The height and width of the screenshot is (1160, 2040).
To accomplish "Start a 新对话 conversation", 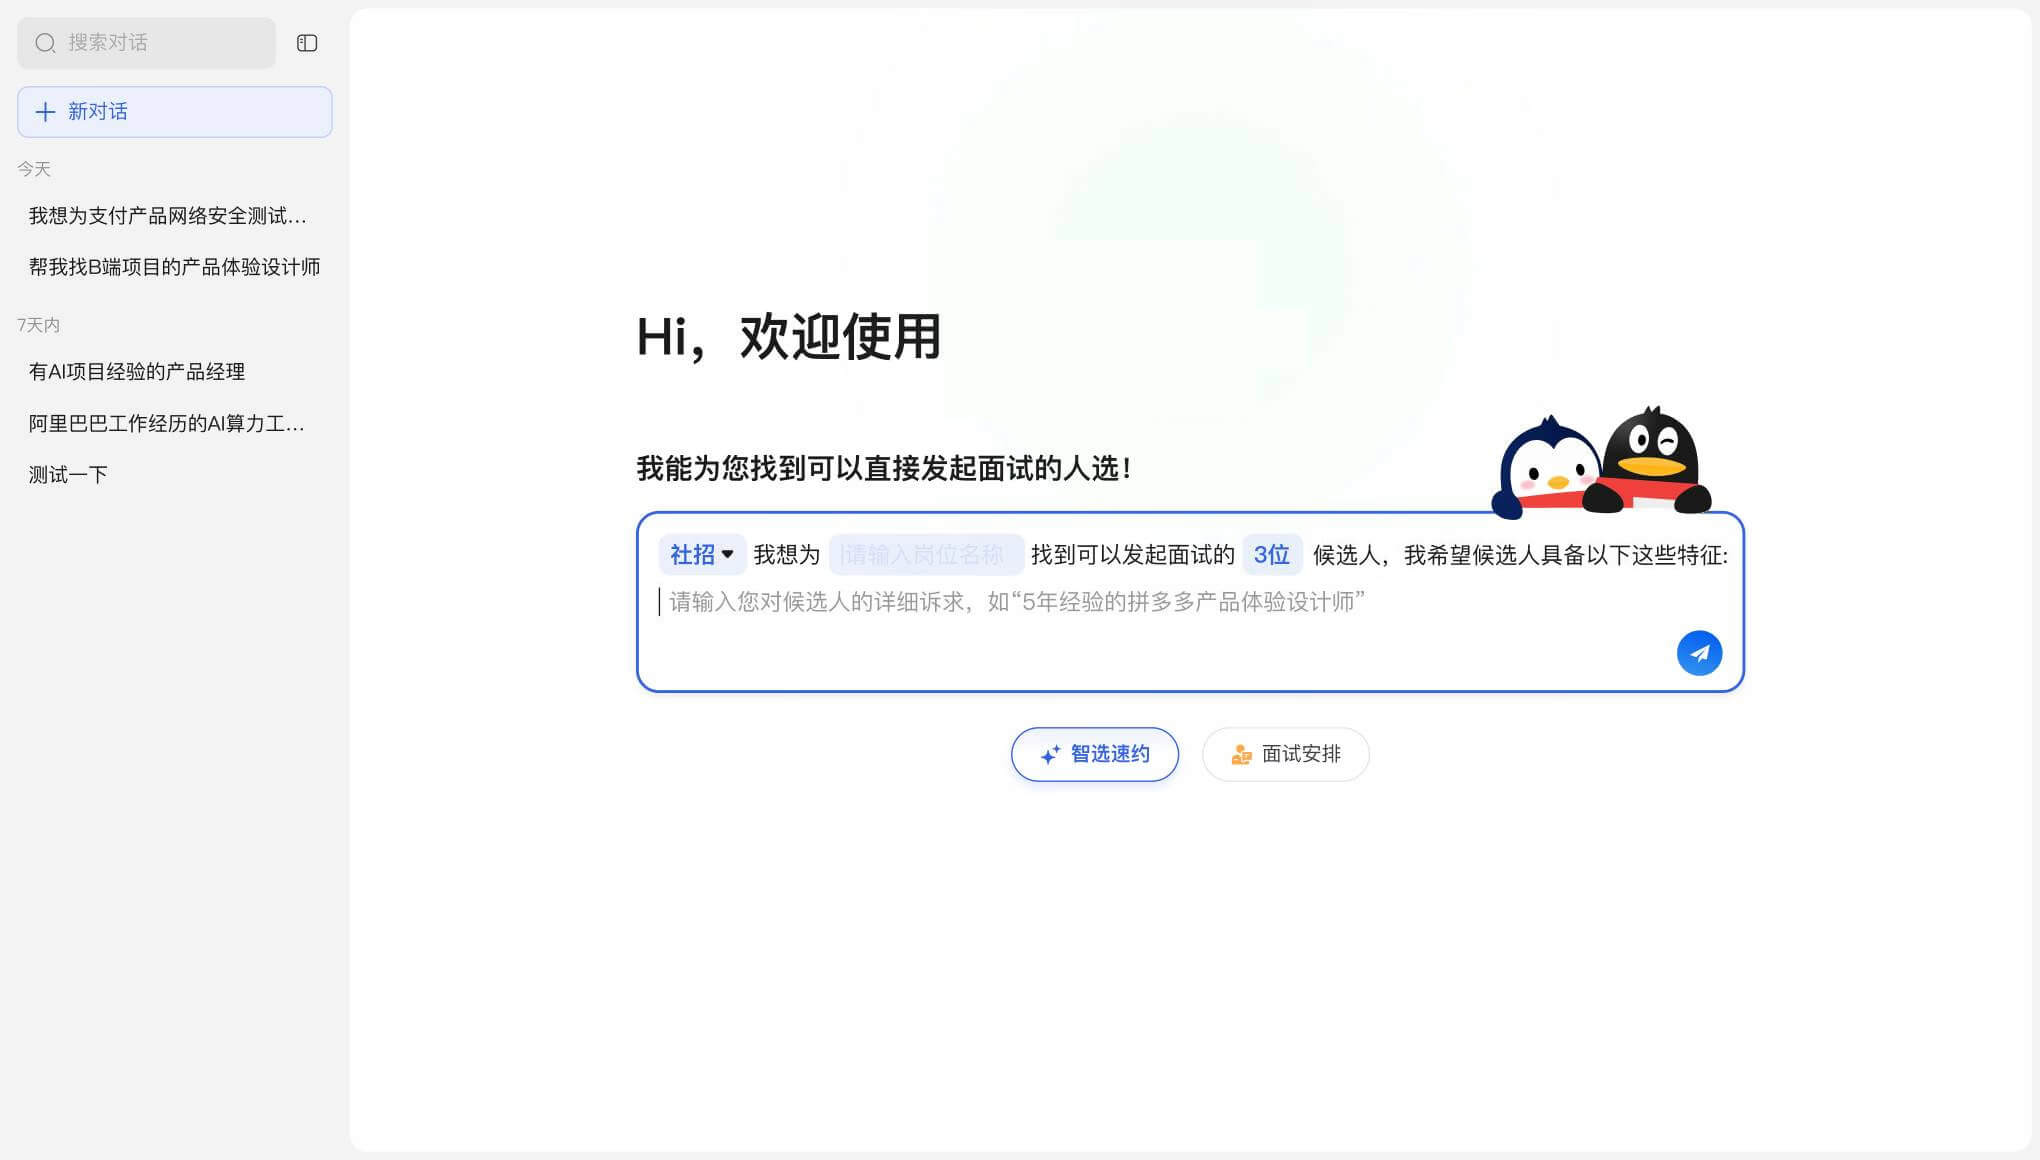I will pos(174,112).
